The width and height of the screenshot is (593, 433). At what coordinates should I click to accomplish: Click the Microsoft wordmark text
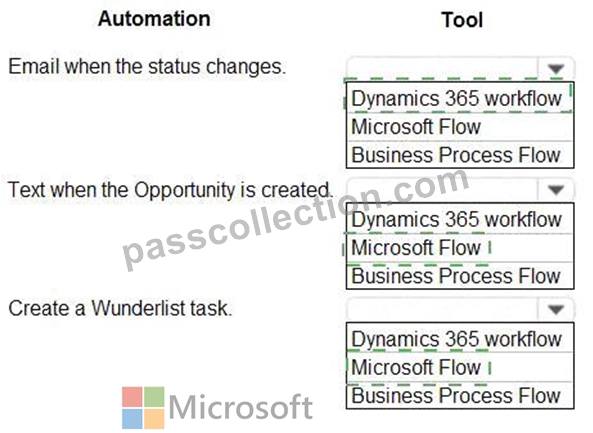pos(241,407)
